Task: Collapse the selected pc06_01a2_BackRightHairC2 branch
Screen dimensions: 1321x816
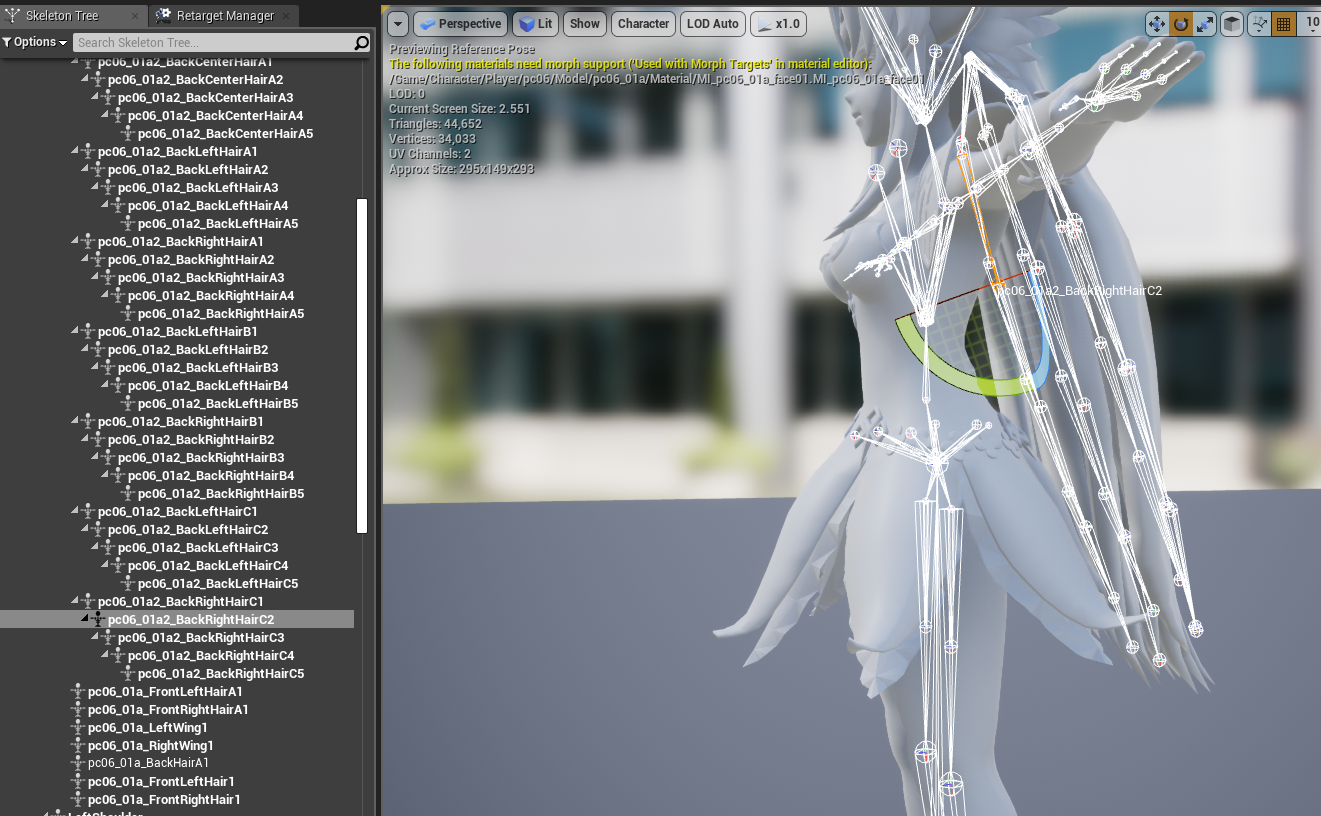Action: (85, 620)
